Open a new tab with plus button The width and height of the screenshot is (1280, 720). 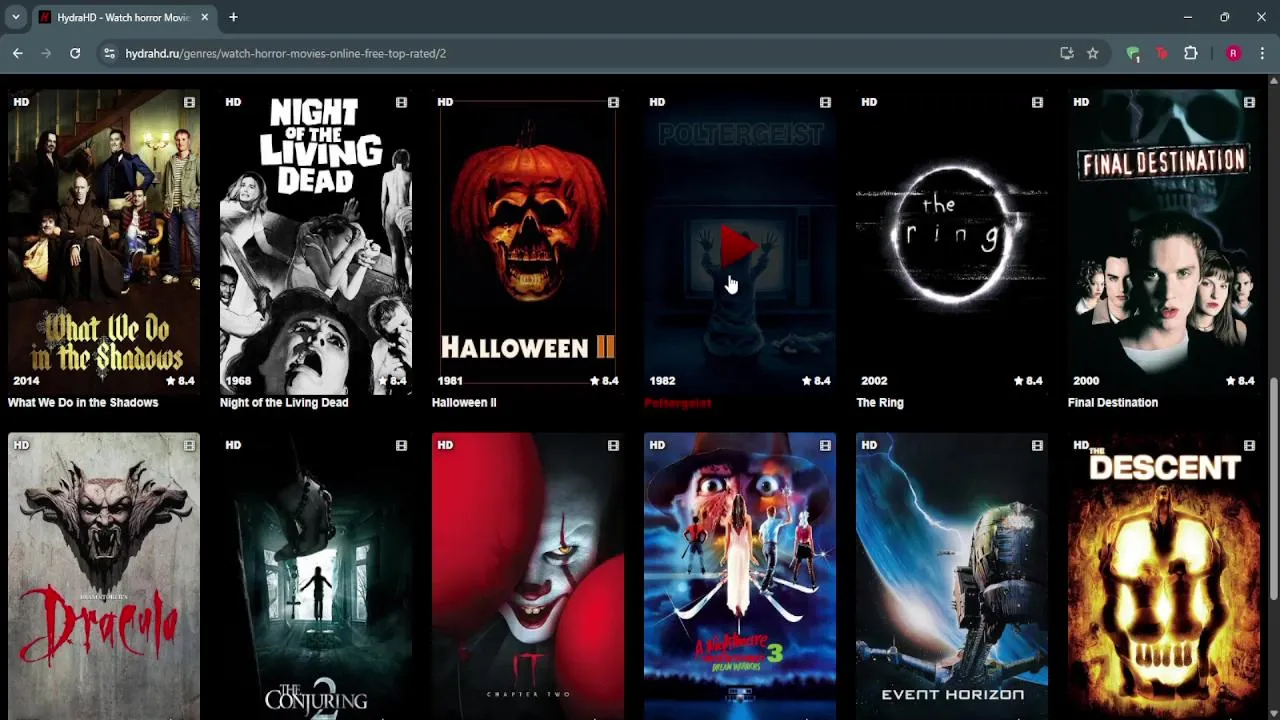233,17
